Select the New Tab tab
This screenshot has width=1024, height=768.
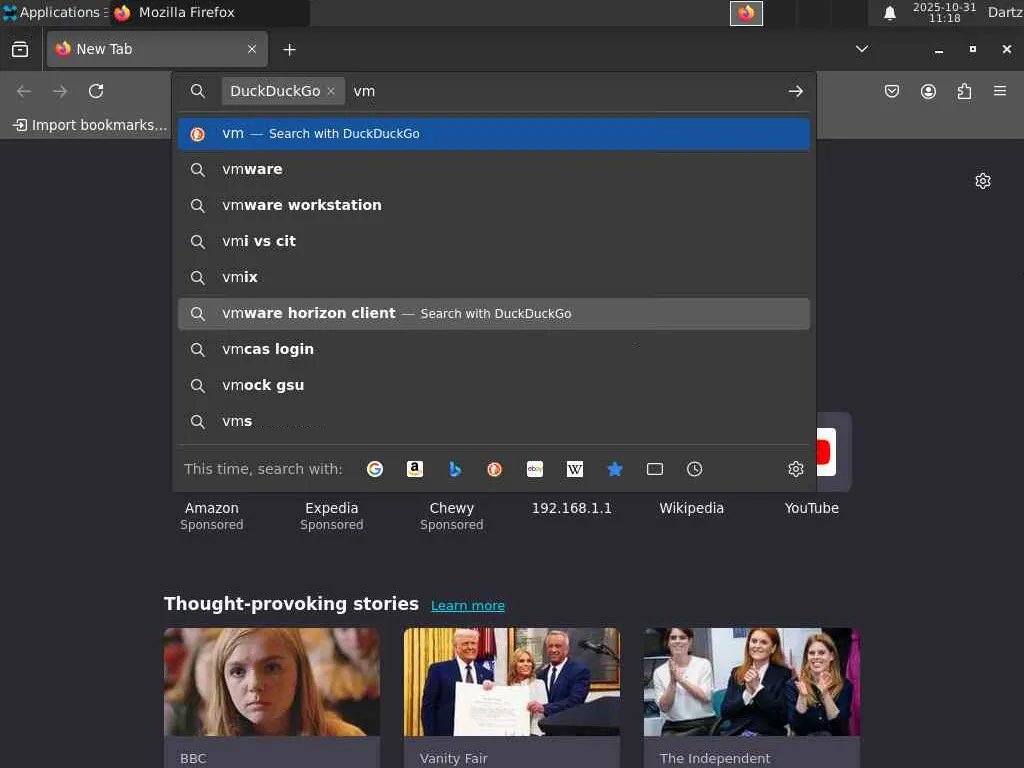pos(157,49)
